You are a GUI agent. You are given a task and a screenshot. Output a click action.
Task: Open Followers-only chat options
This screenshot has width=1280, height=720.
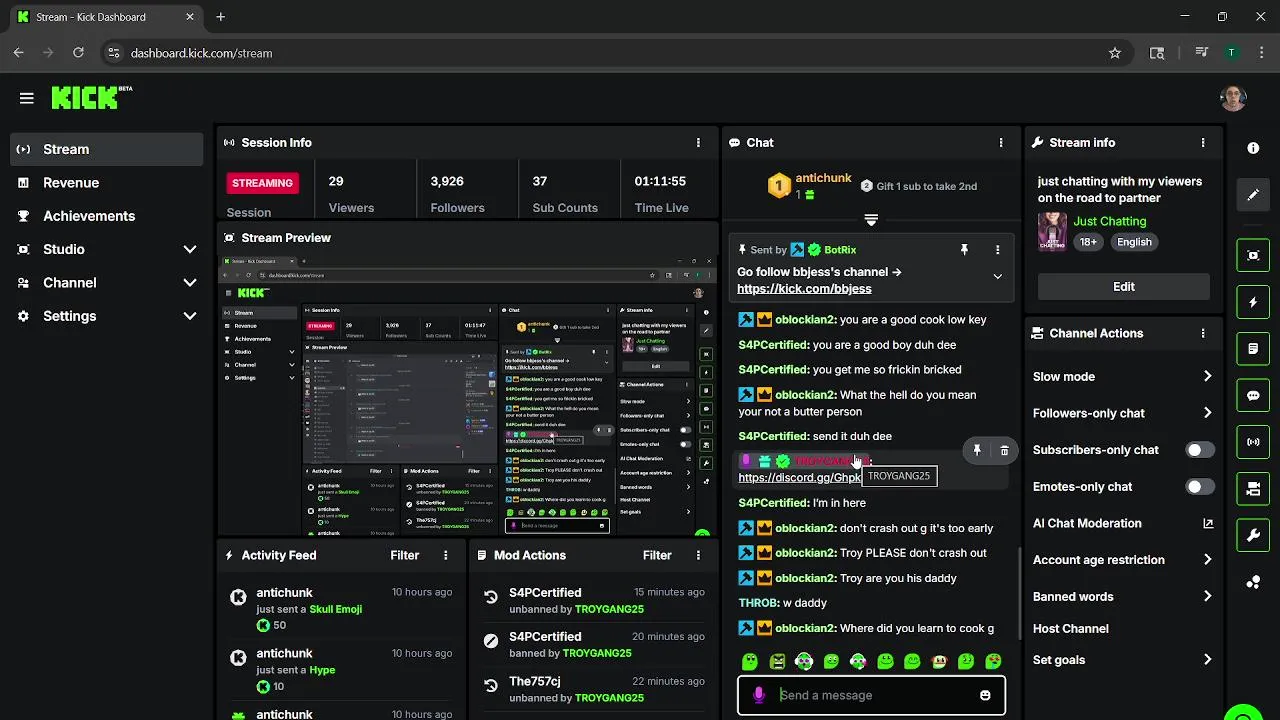point(1123,413)
